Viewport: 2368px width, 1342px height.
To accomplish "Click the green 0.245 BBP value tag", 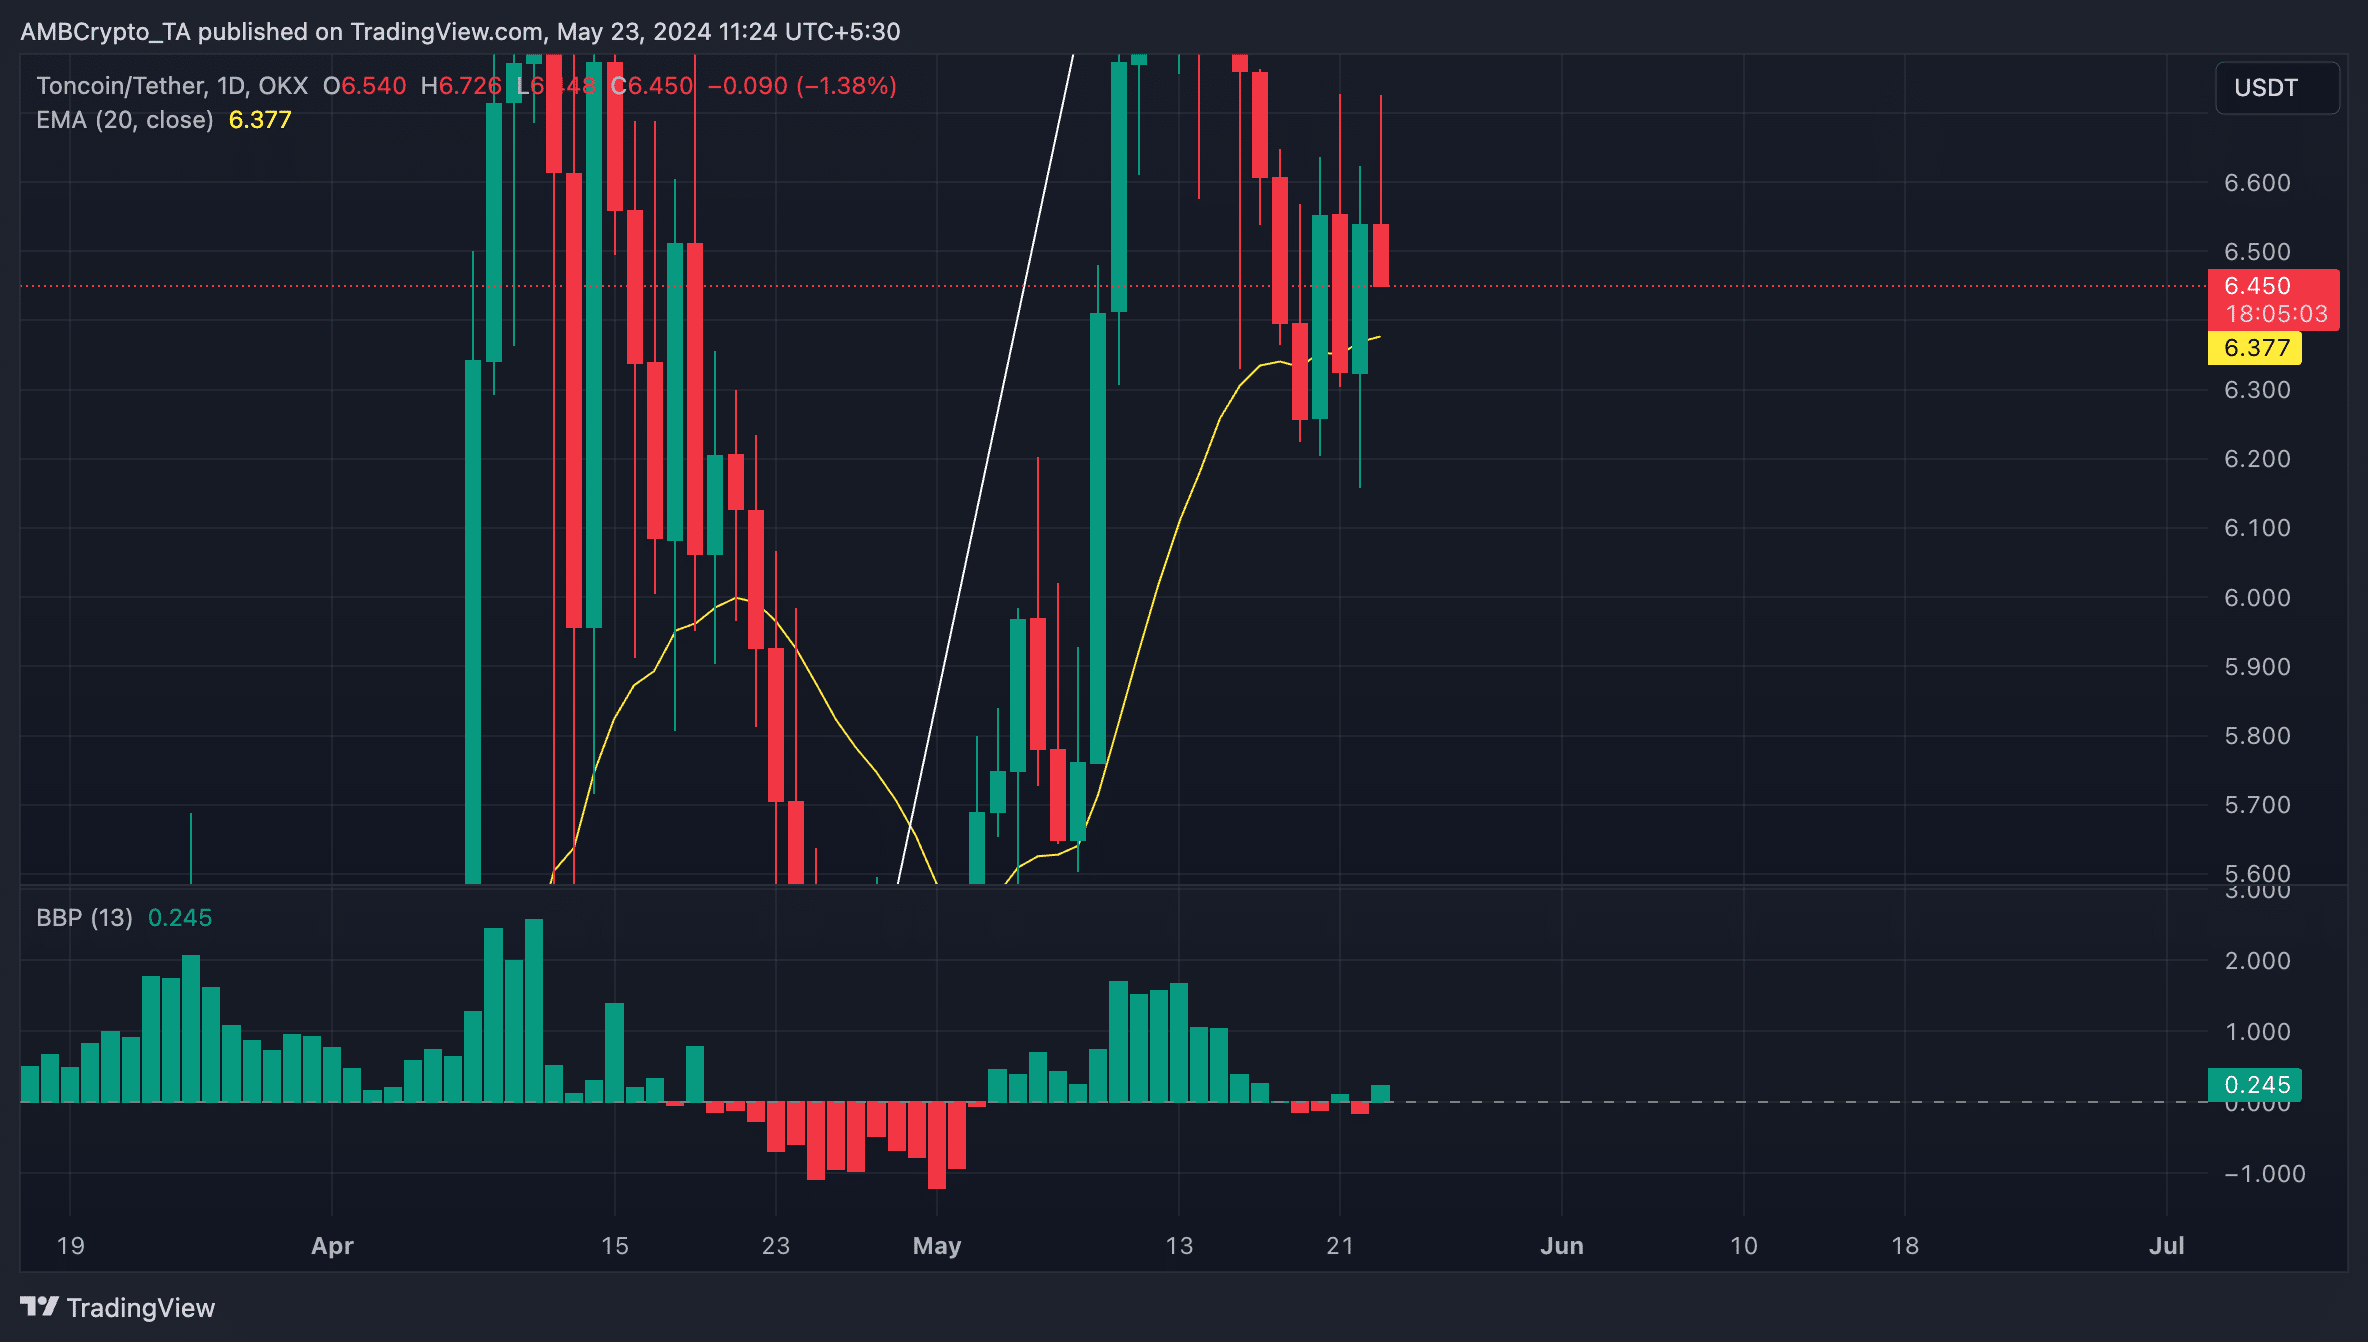I will pos(2255,1085).
